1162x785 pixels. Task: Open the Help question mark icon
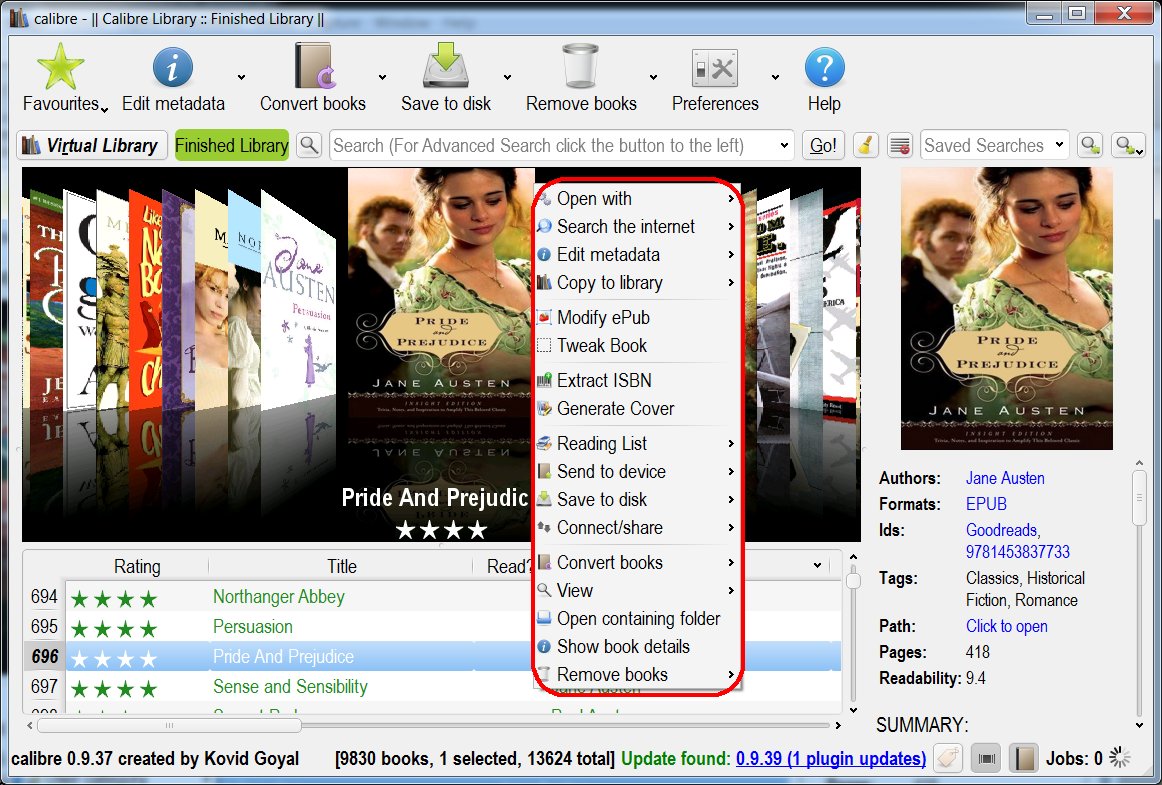pyautogui.click(x=824, y=67)
